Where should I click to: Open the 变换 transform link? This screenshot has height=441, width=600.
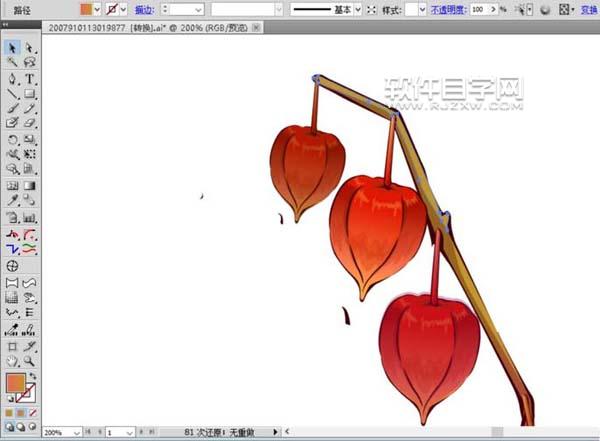coord(589,9)
